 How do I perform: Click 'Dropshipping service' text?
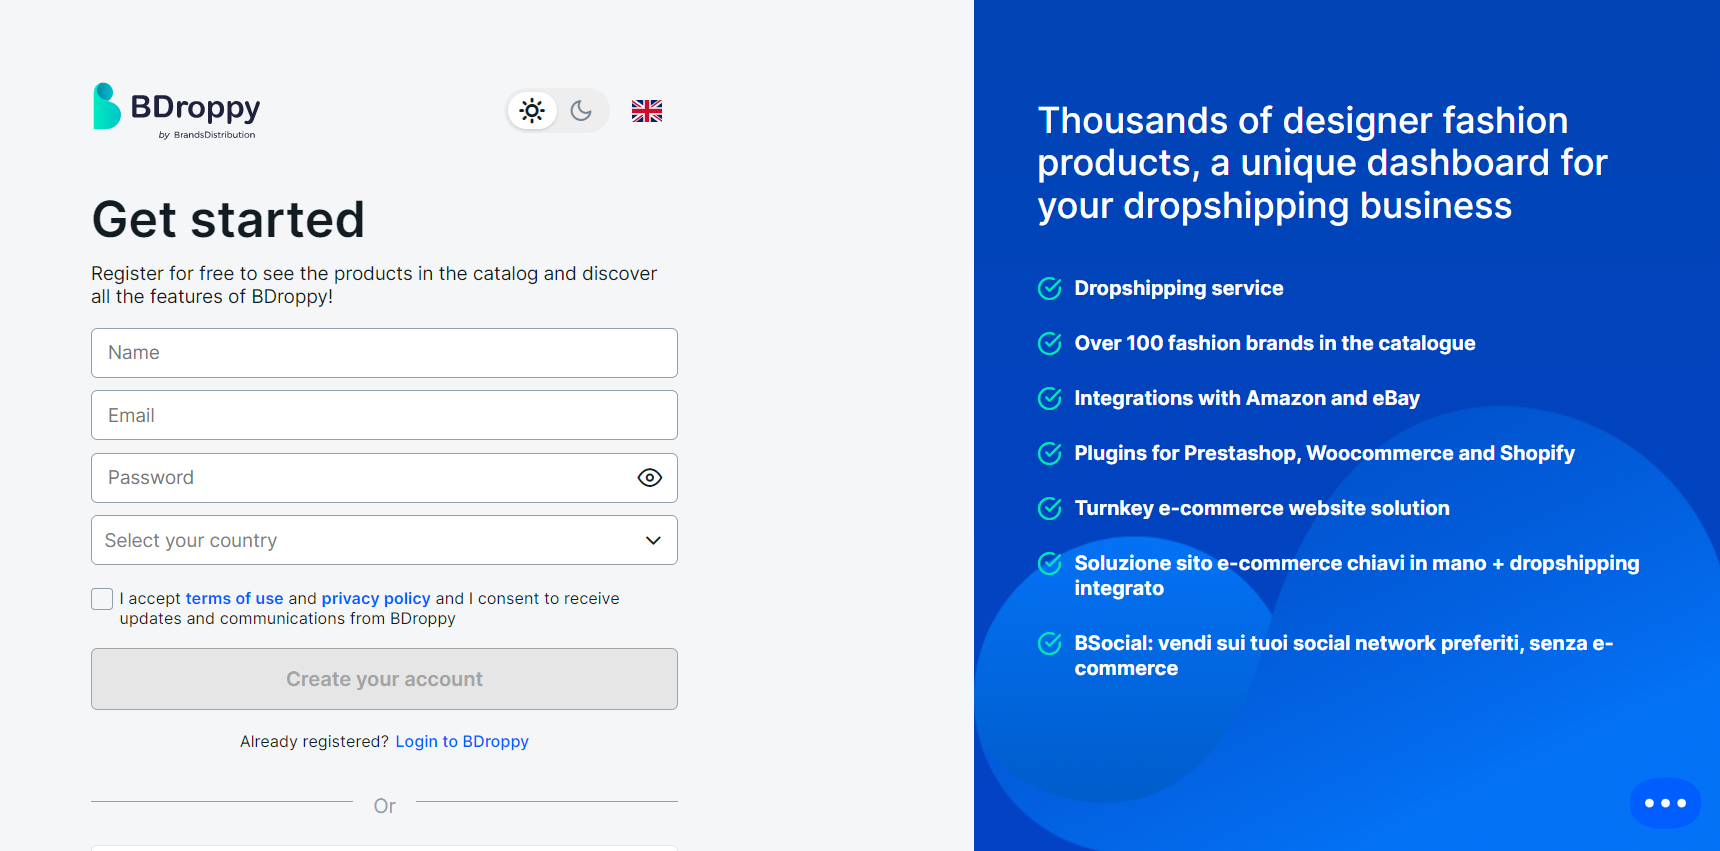pyautogui.click(x=1179, y=288)
